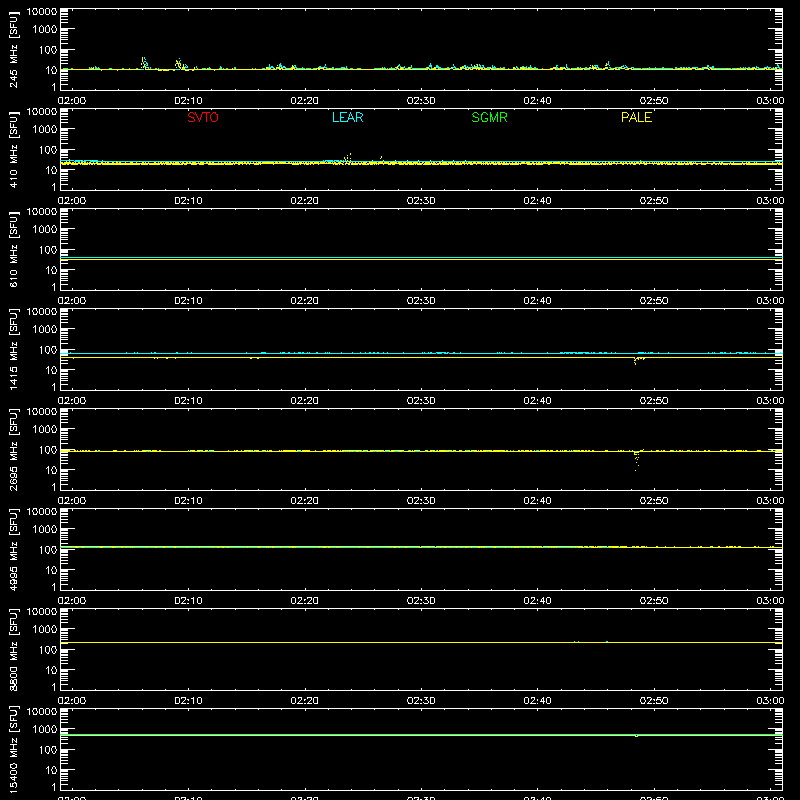Image resolution: width=800 pixels, height=800 pixels.
Task: Click 02:30 tick under the 245 MHz plot
Action: (421, 101)
